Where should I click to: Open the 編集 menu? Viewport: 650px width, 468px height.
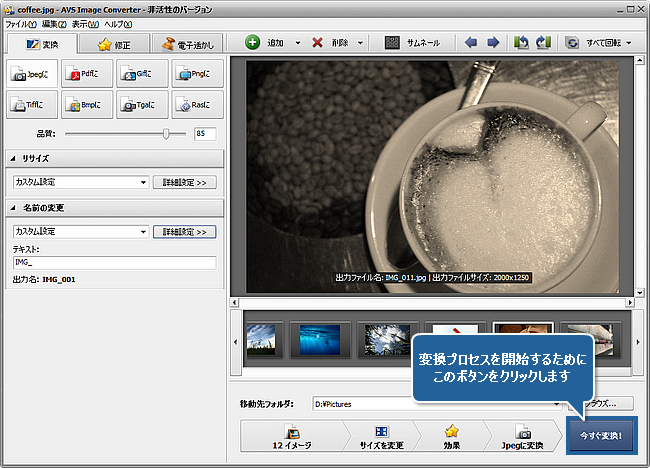click(54, 24)
